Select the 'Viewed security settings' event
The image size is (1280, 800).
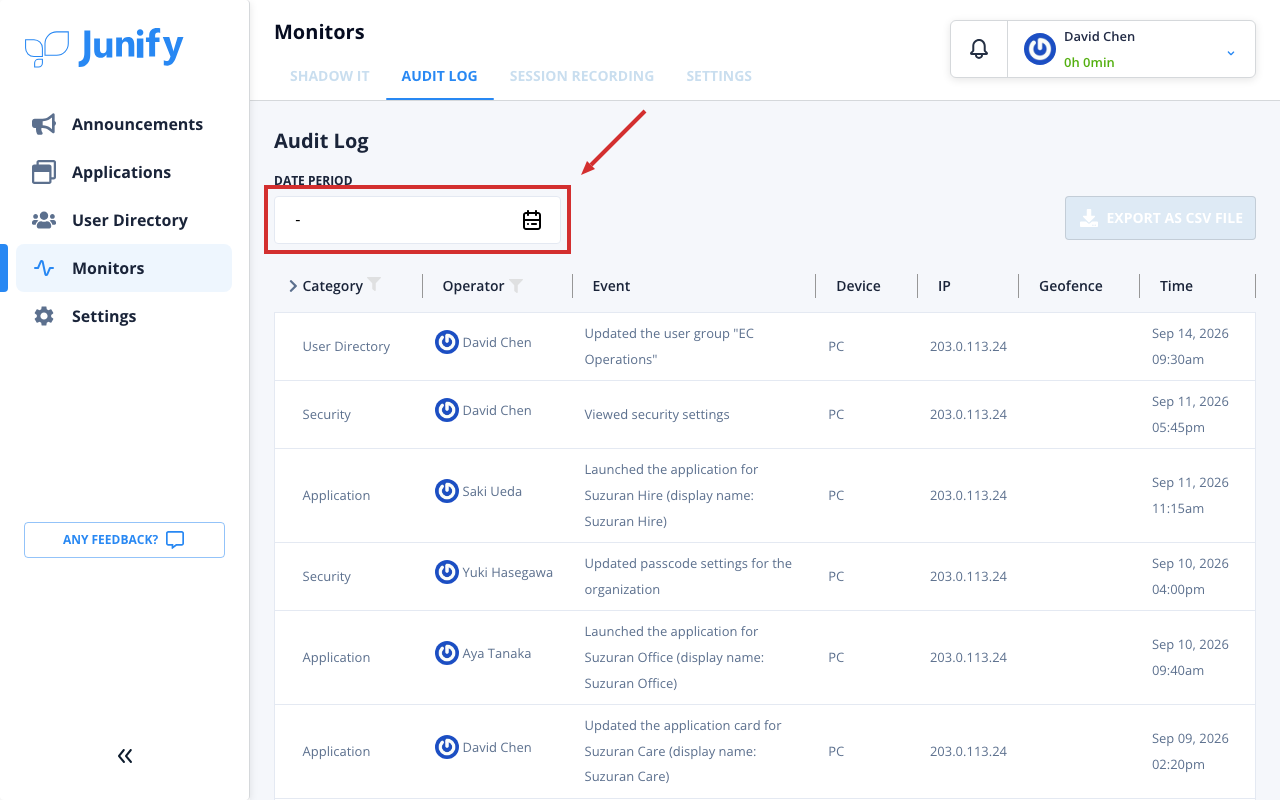pos(657,414)
